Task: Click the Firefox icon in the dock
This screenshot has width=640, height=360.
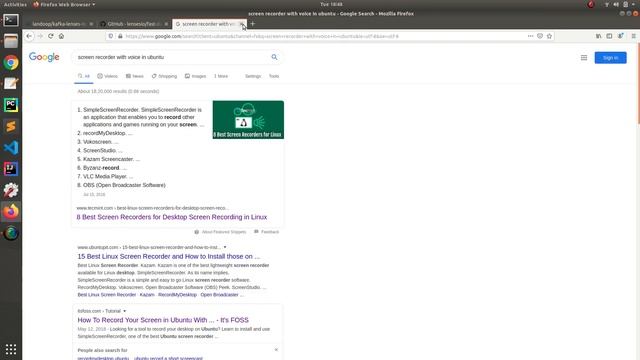Action: click(x=11, y=211)
